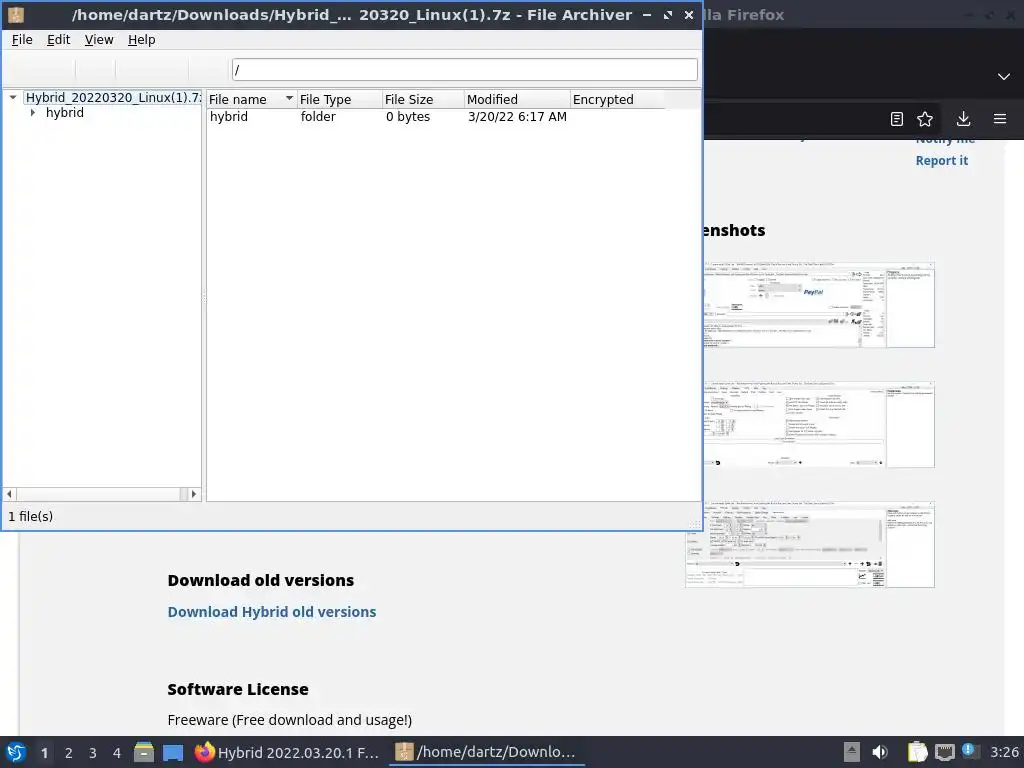Minimize the File Archiver window
The image size is (1024, 768).
[647, 15]
